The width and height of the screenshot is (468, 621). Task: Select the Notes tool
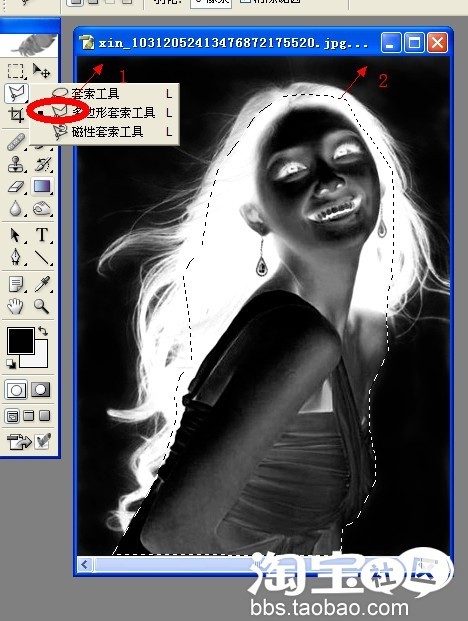(16, 284)
